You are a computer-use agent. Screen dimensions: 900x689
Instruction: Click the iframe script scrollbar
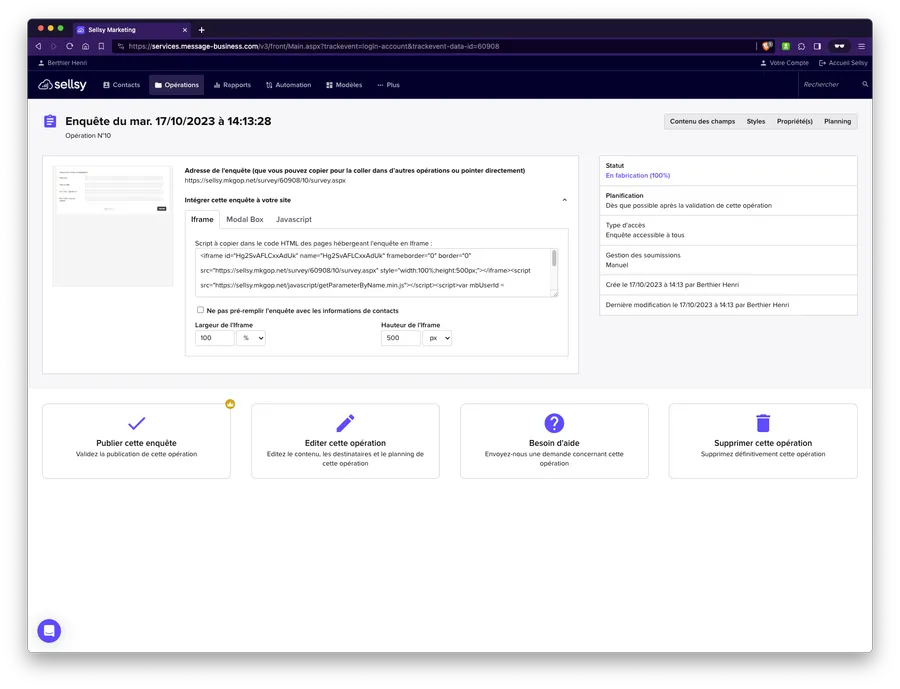[554, 258]
